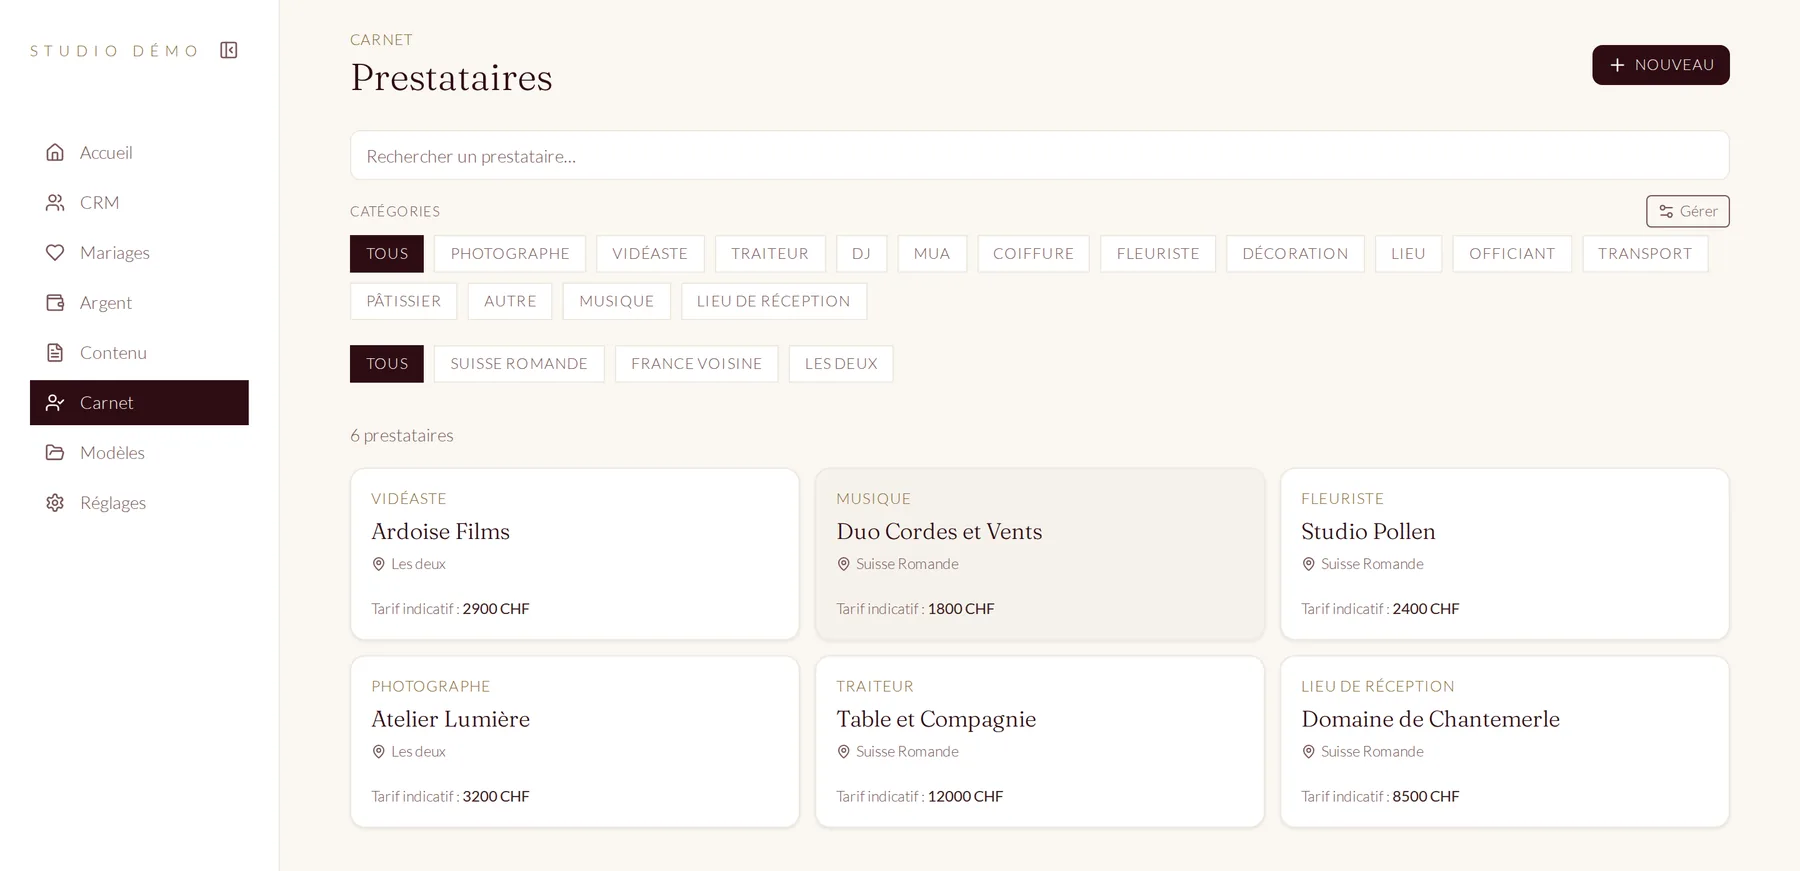Open the Modèles menu item
The width and height of the screenshot is (1800, 871).
click(x=139, y=452)
